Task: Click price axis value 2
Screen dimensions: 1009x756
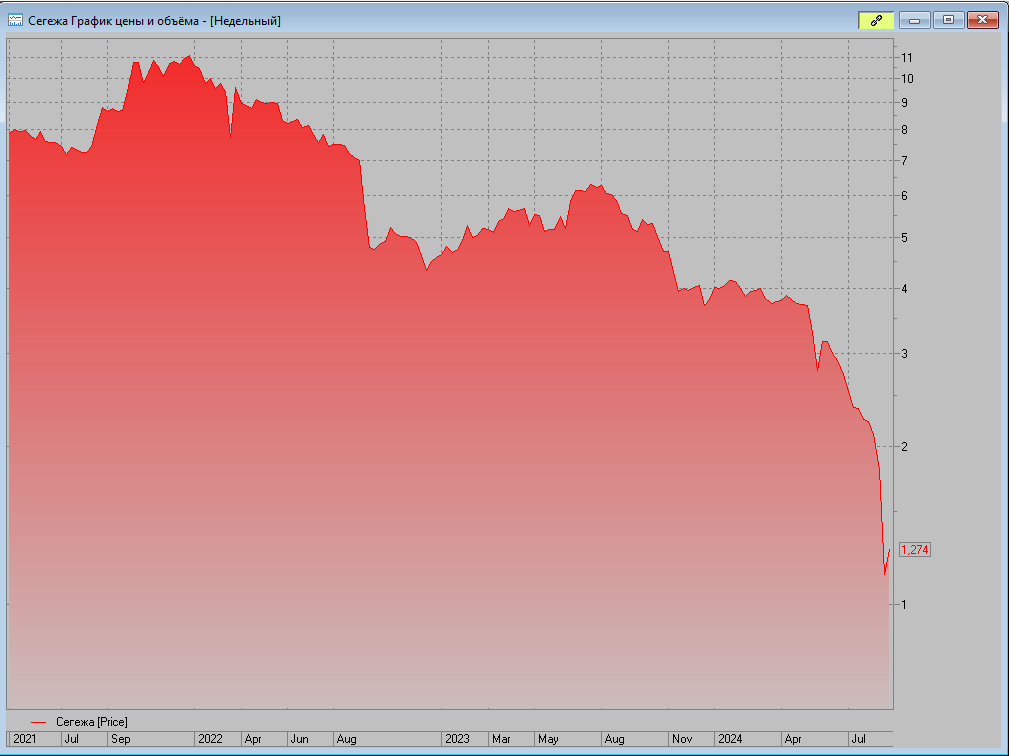Action: point(904,446)
